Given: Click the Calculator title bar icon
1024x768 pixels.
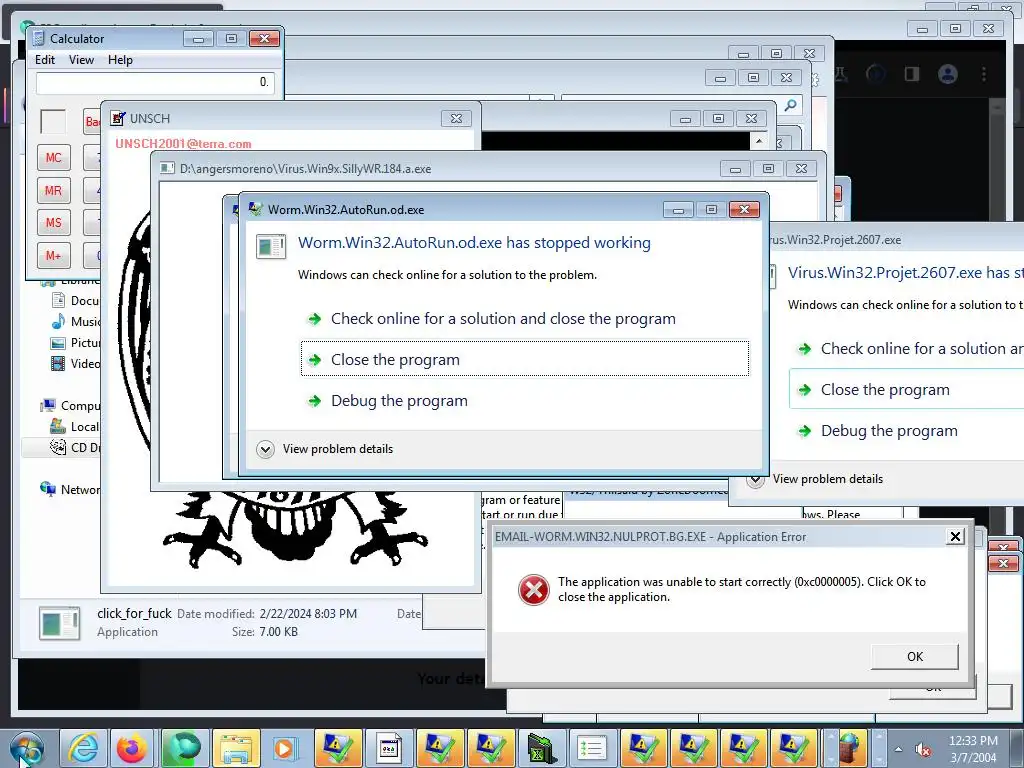Looking at the screenshot, I should (x=39, y=38).
